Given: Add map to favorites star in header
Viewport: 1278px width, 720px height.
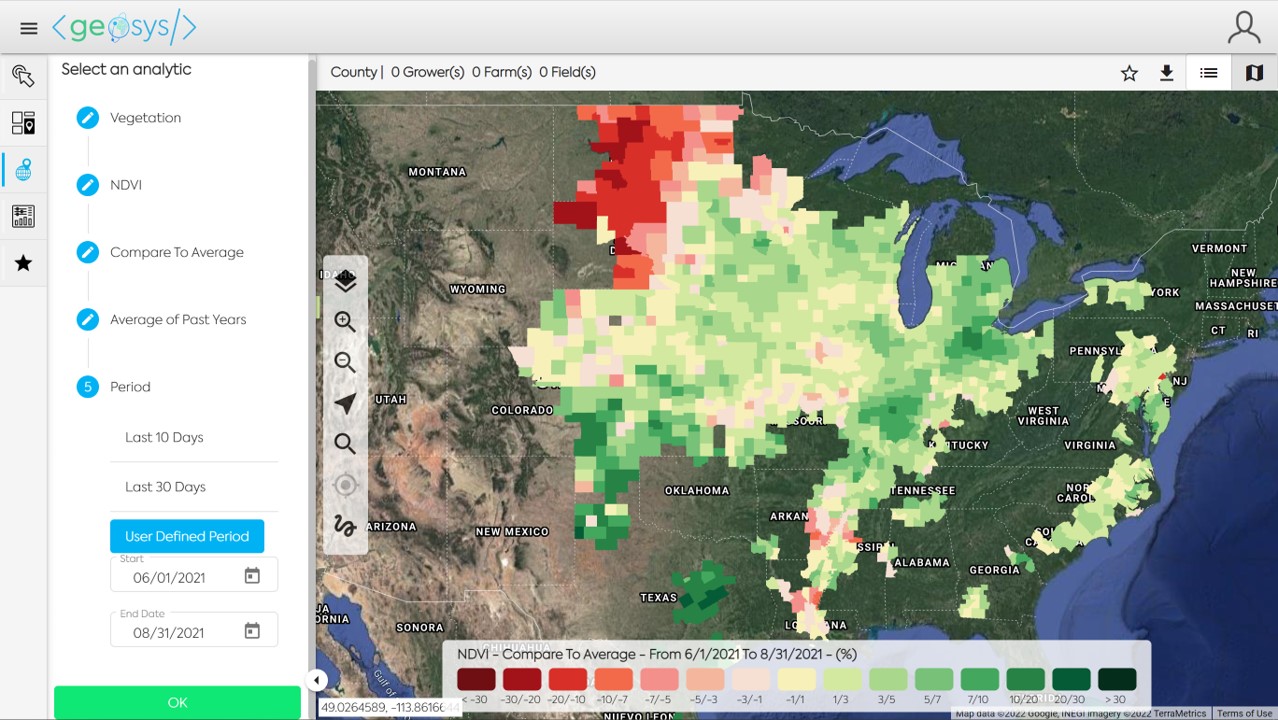Looking at the screenshot, I should click(1129, 73).
